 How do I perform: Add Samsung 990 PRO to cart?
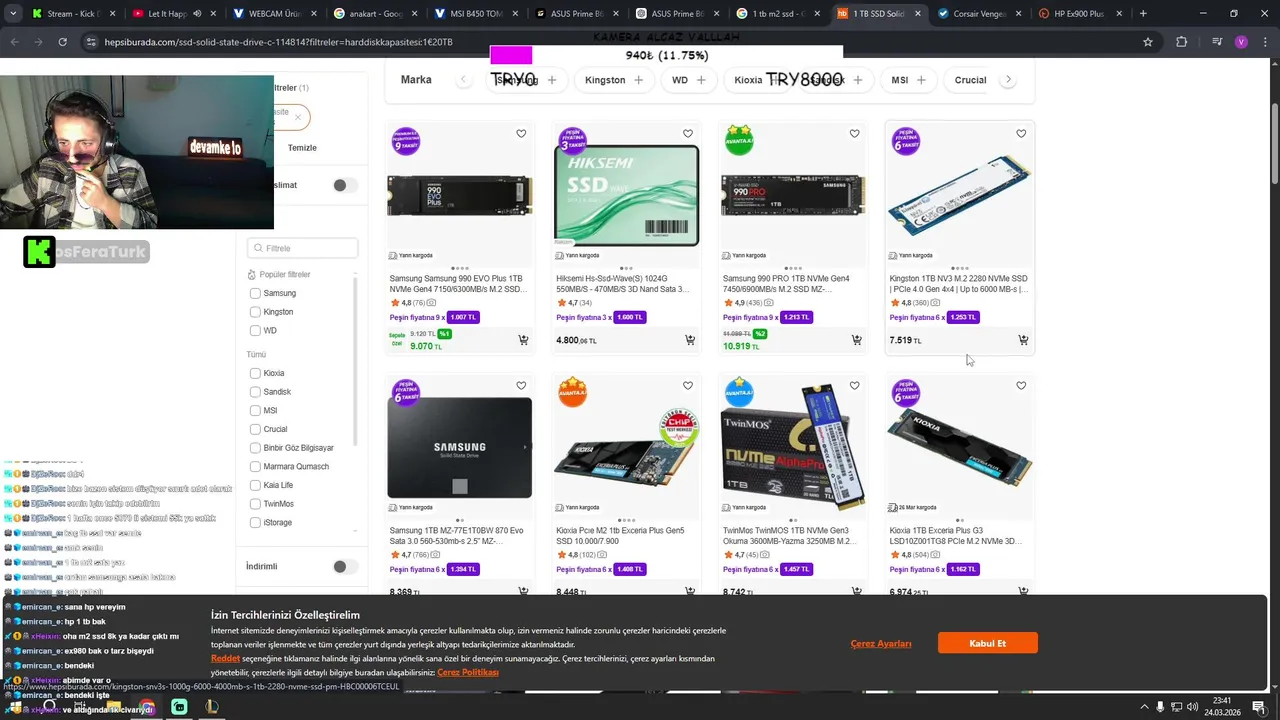pyautogui.click(x=857, y=340)
